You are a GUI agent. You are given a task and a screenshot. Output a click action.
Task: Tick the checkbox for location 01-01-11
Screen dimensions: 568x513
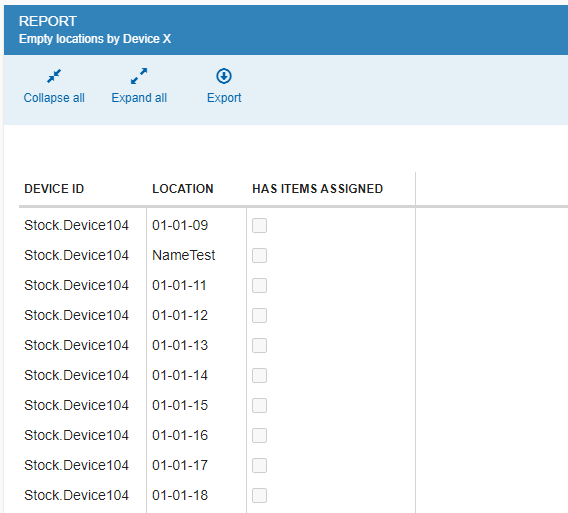coord(259,285)
